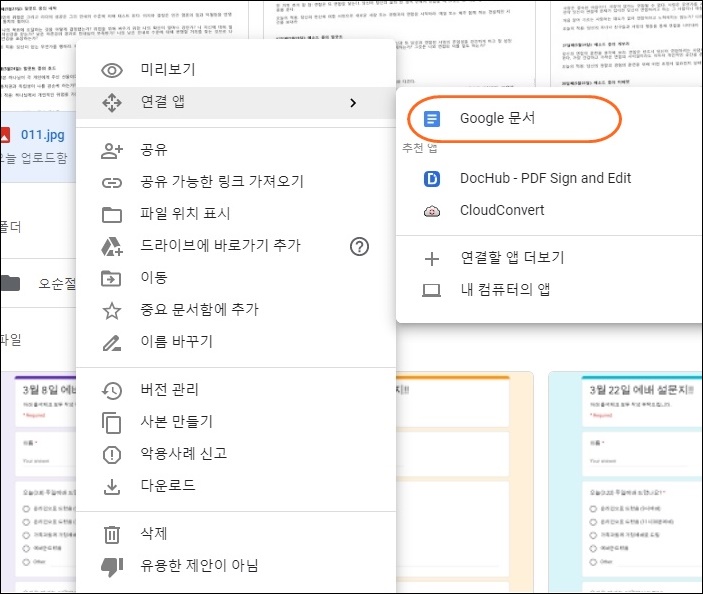Click the plus icon beside 연결할 앱 더보기
Viewport: 703px width, 594px height.
pos(432,259)
